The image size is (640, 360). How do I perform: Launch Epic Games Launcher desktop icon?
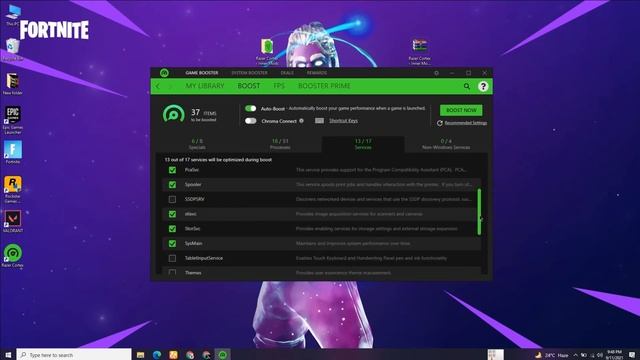[x=13, y=120]
